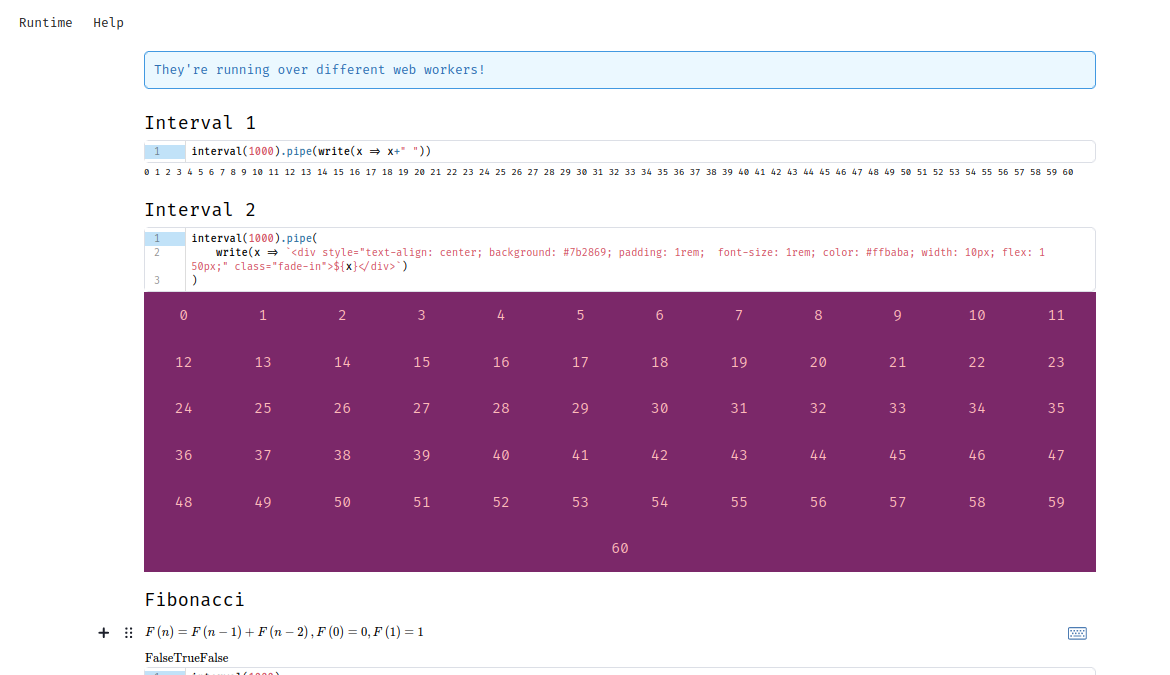Select tile 8 in the purple grid

click(x=818, y=315)
